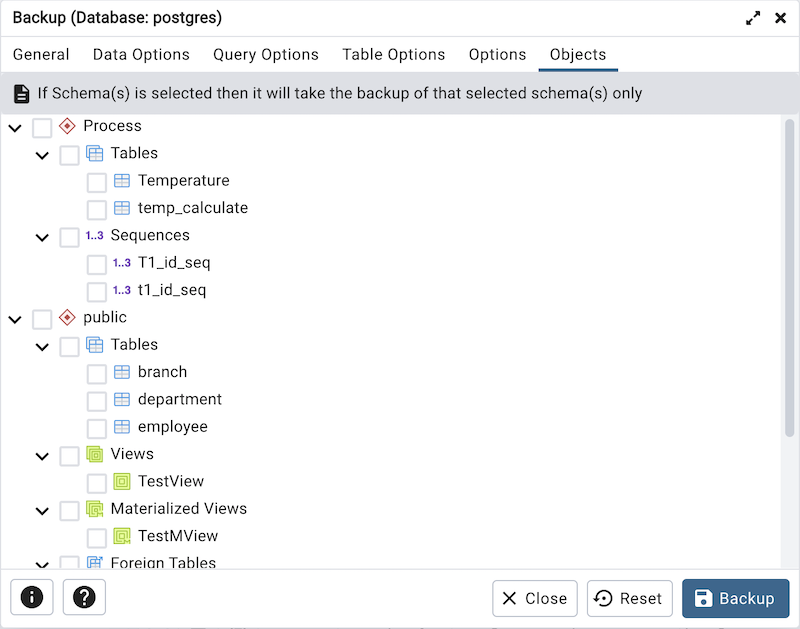Click the Process schema icon
Image resolution: width=800 pixels, height=629 pixels.
coord(67,126)
